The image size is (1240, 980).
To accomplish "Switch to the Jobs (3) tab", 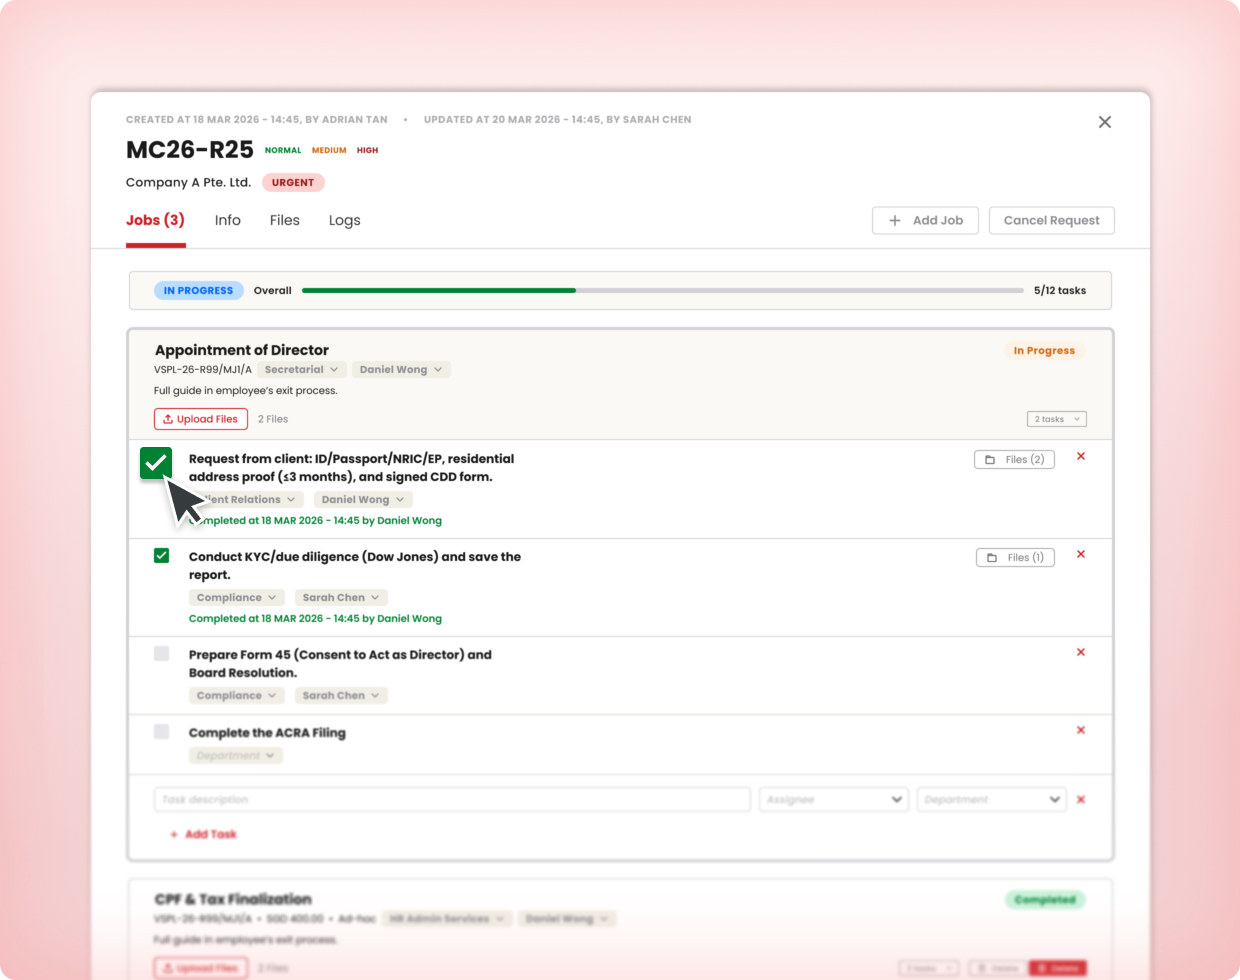I will [155, 220].
